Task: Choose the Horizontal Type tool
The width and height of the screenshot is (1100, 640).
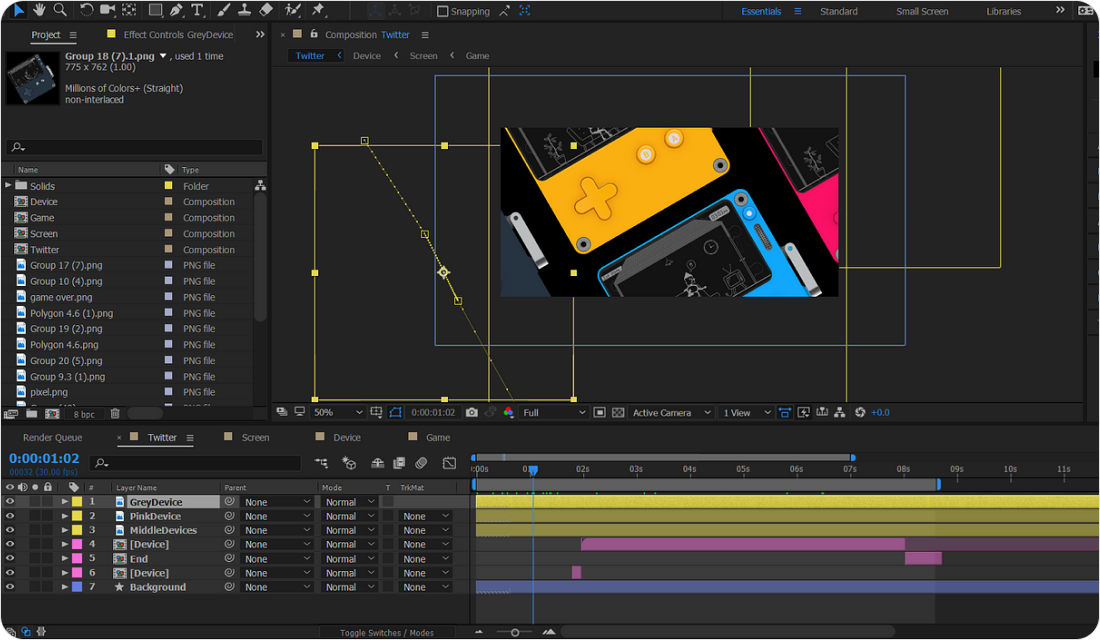Action: pos(197,10)
